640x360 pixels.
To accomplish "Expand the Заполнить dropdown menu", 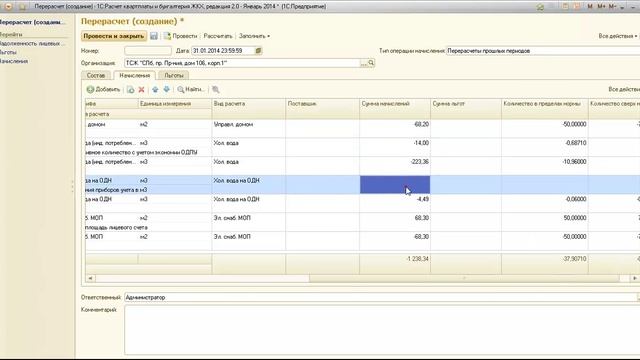I will click(x=254, y=36).
